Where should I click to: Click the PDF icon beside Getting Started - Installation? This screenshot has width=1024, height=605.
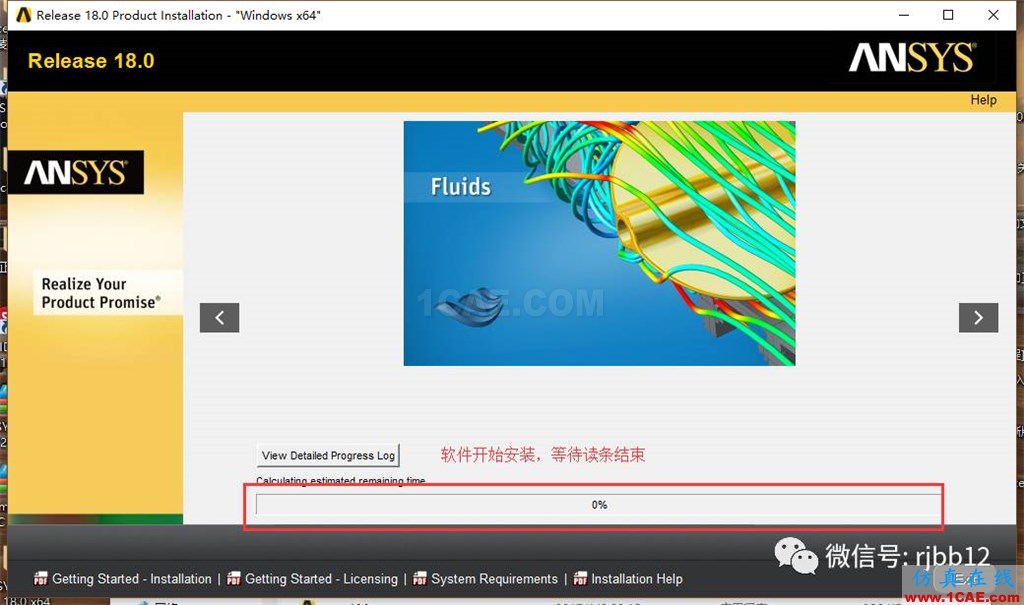pos(40,578)
